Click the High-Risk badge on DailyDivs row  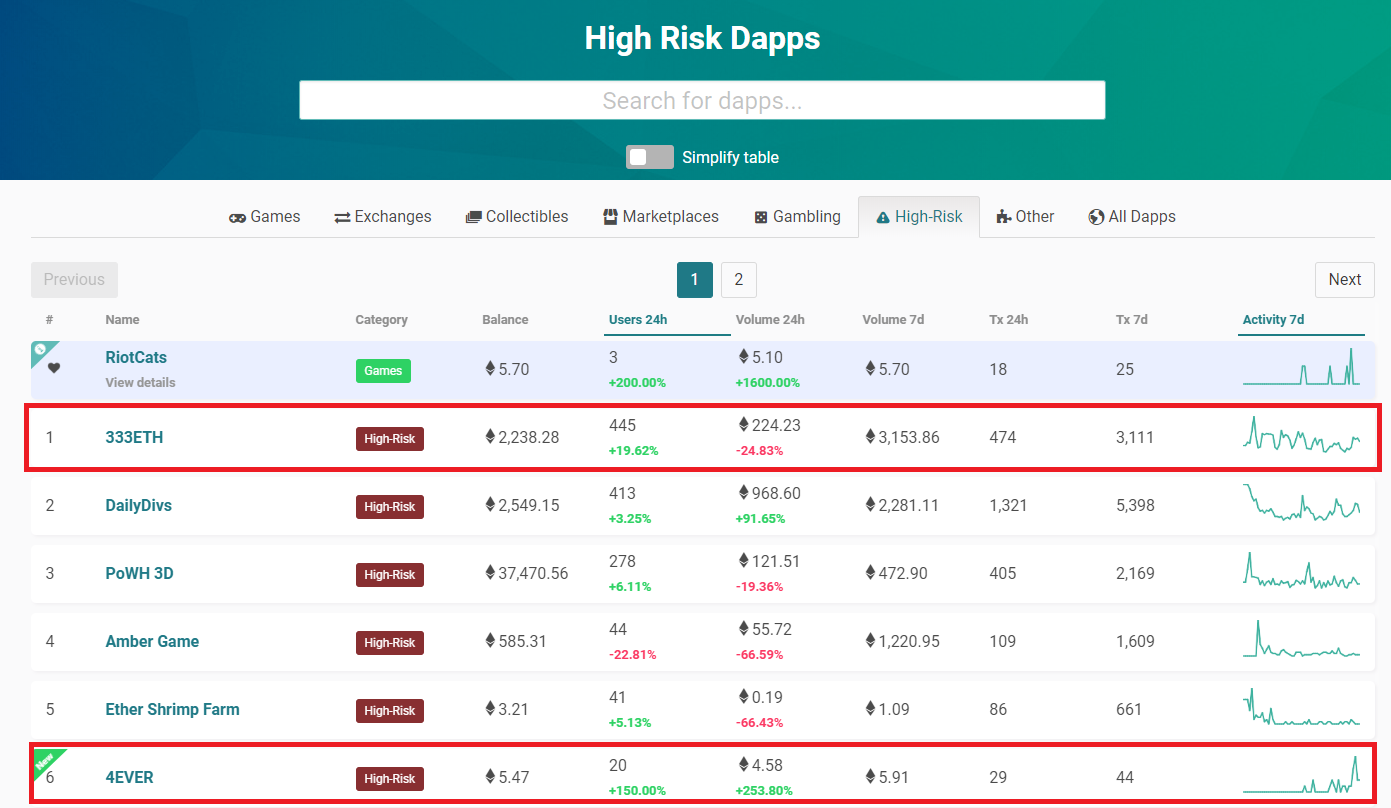click(390, 507)
